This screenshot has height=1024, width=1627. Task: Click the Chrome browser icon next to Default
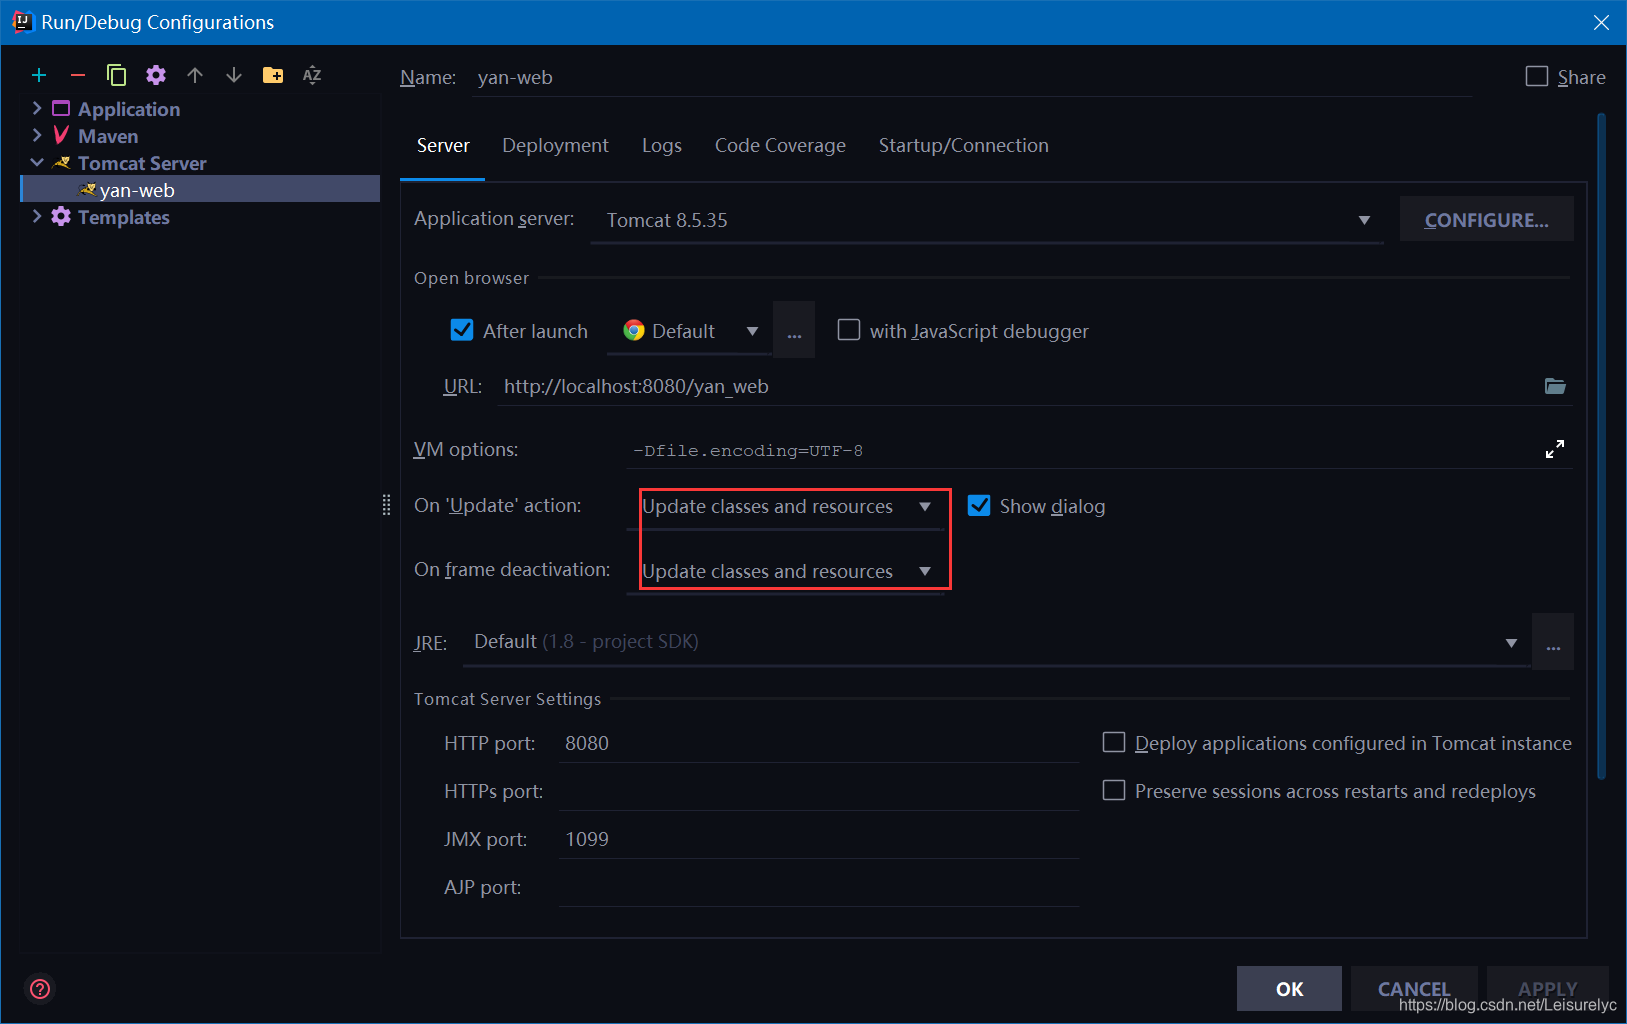click(634, 330)
